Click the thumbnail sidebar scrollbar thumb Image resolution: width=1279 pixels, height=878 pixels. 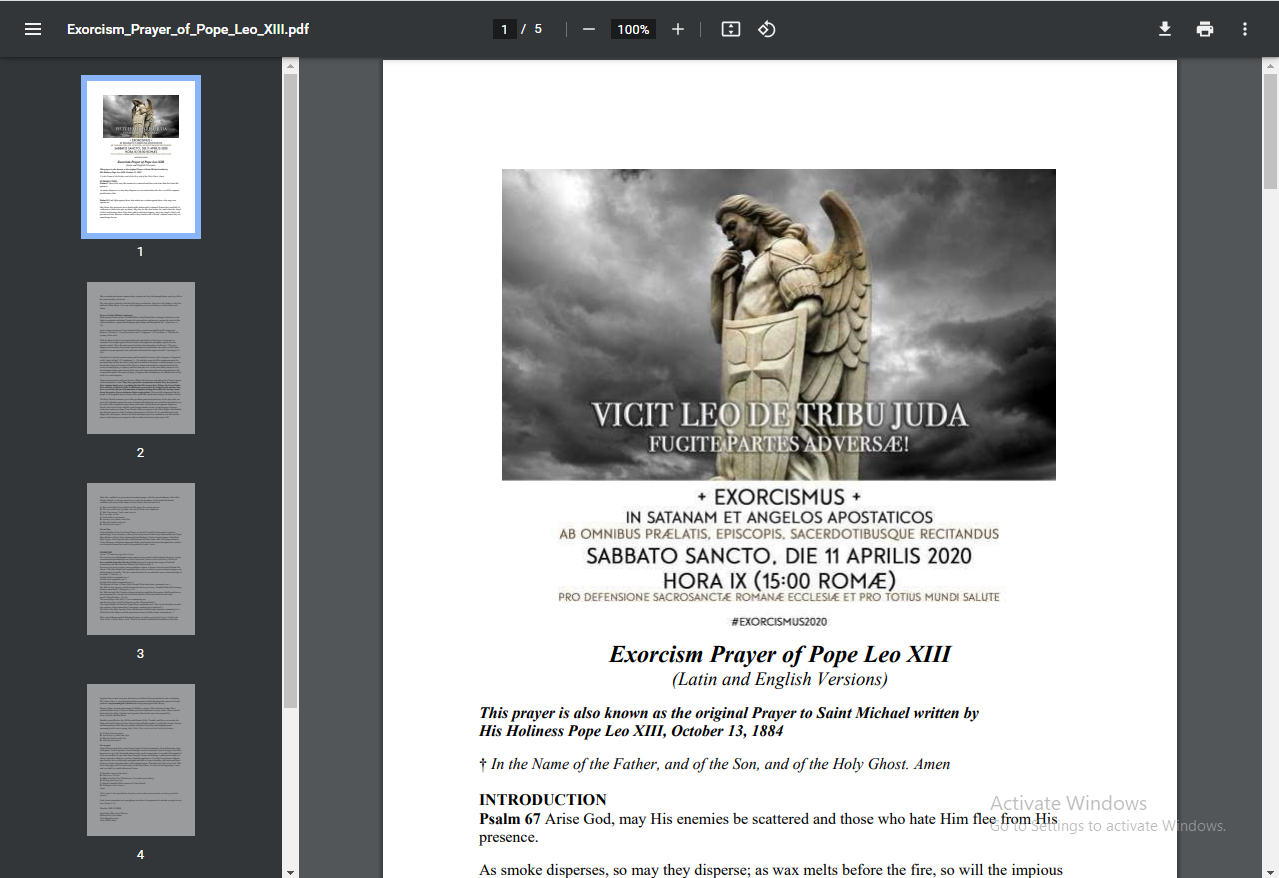[291, 391]
